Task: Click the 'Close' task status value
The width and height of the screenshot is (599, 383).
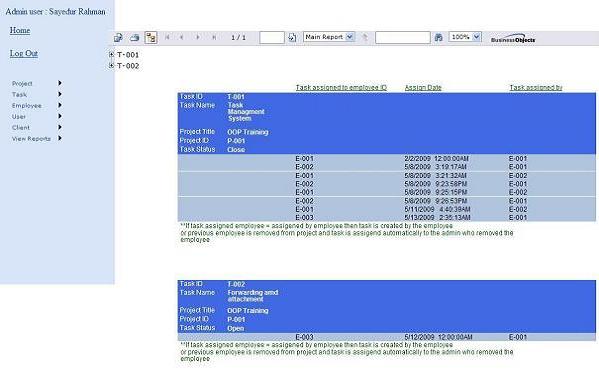Action: point(236,150)
